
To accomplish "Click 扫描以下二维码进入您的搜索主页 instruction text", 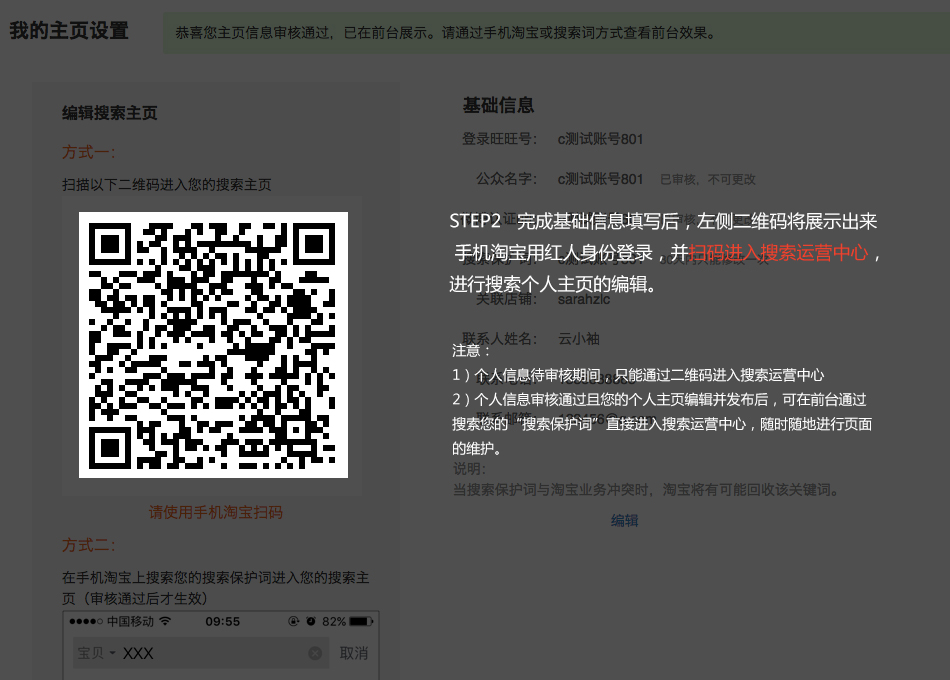I will pos(167,184).
